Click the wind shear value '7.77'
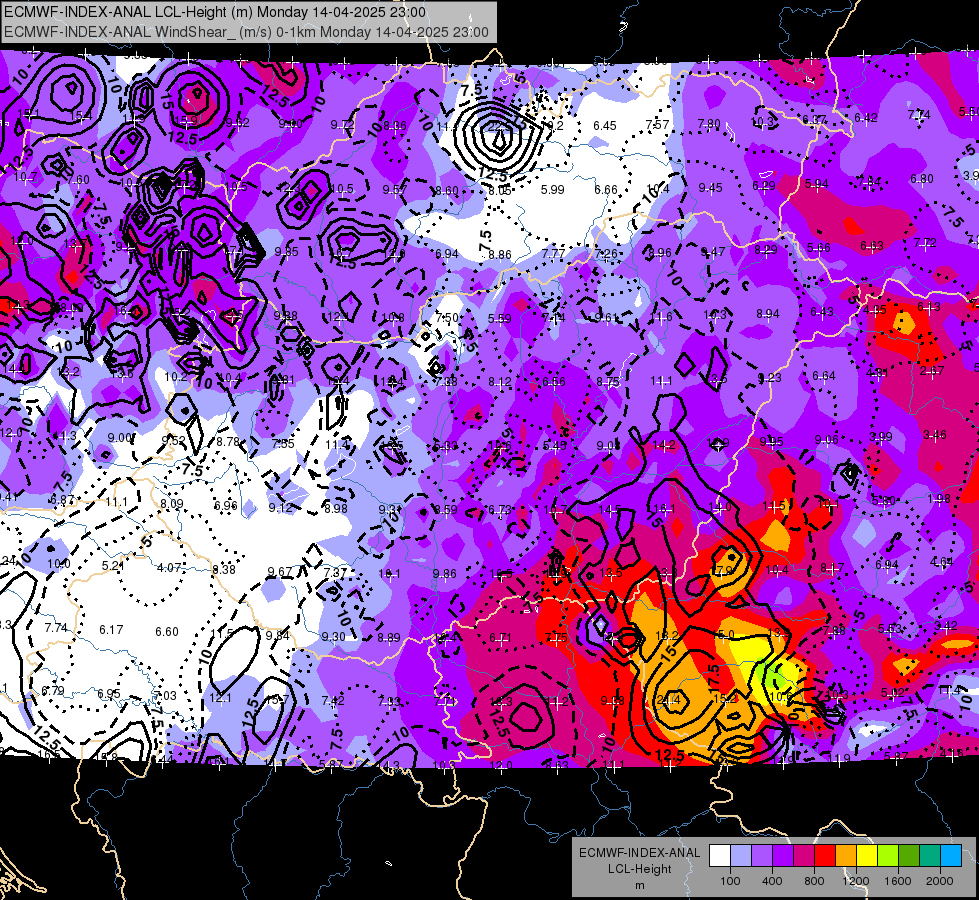Image resolution: width=979 pixels, height=900 pixels. pyautogui.click(x=553, y=253)
